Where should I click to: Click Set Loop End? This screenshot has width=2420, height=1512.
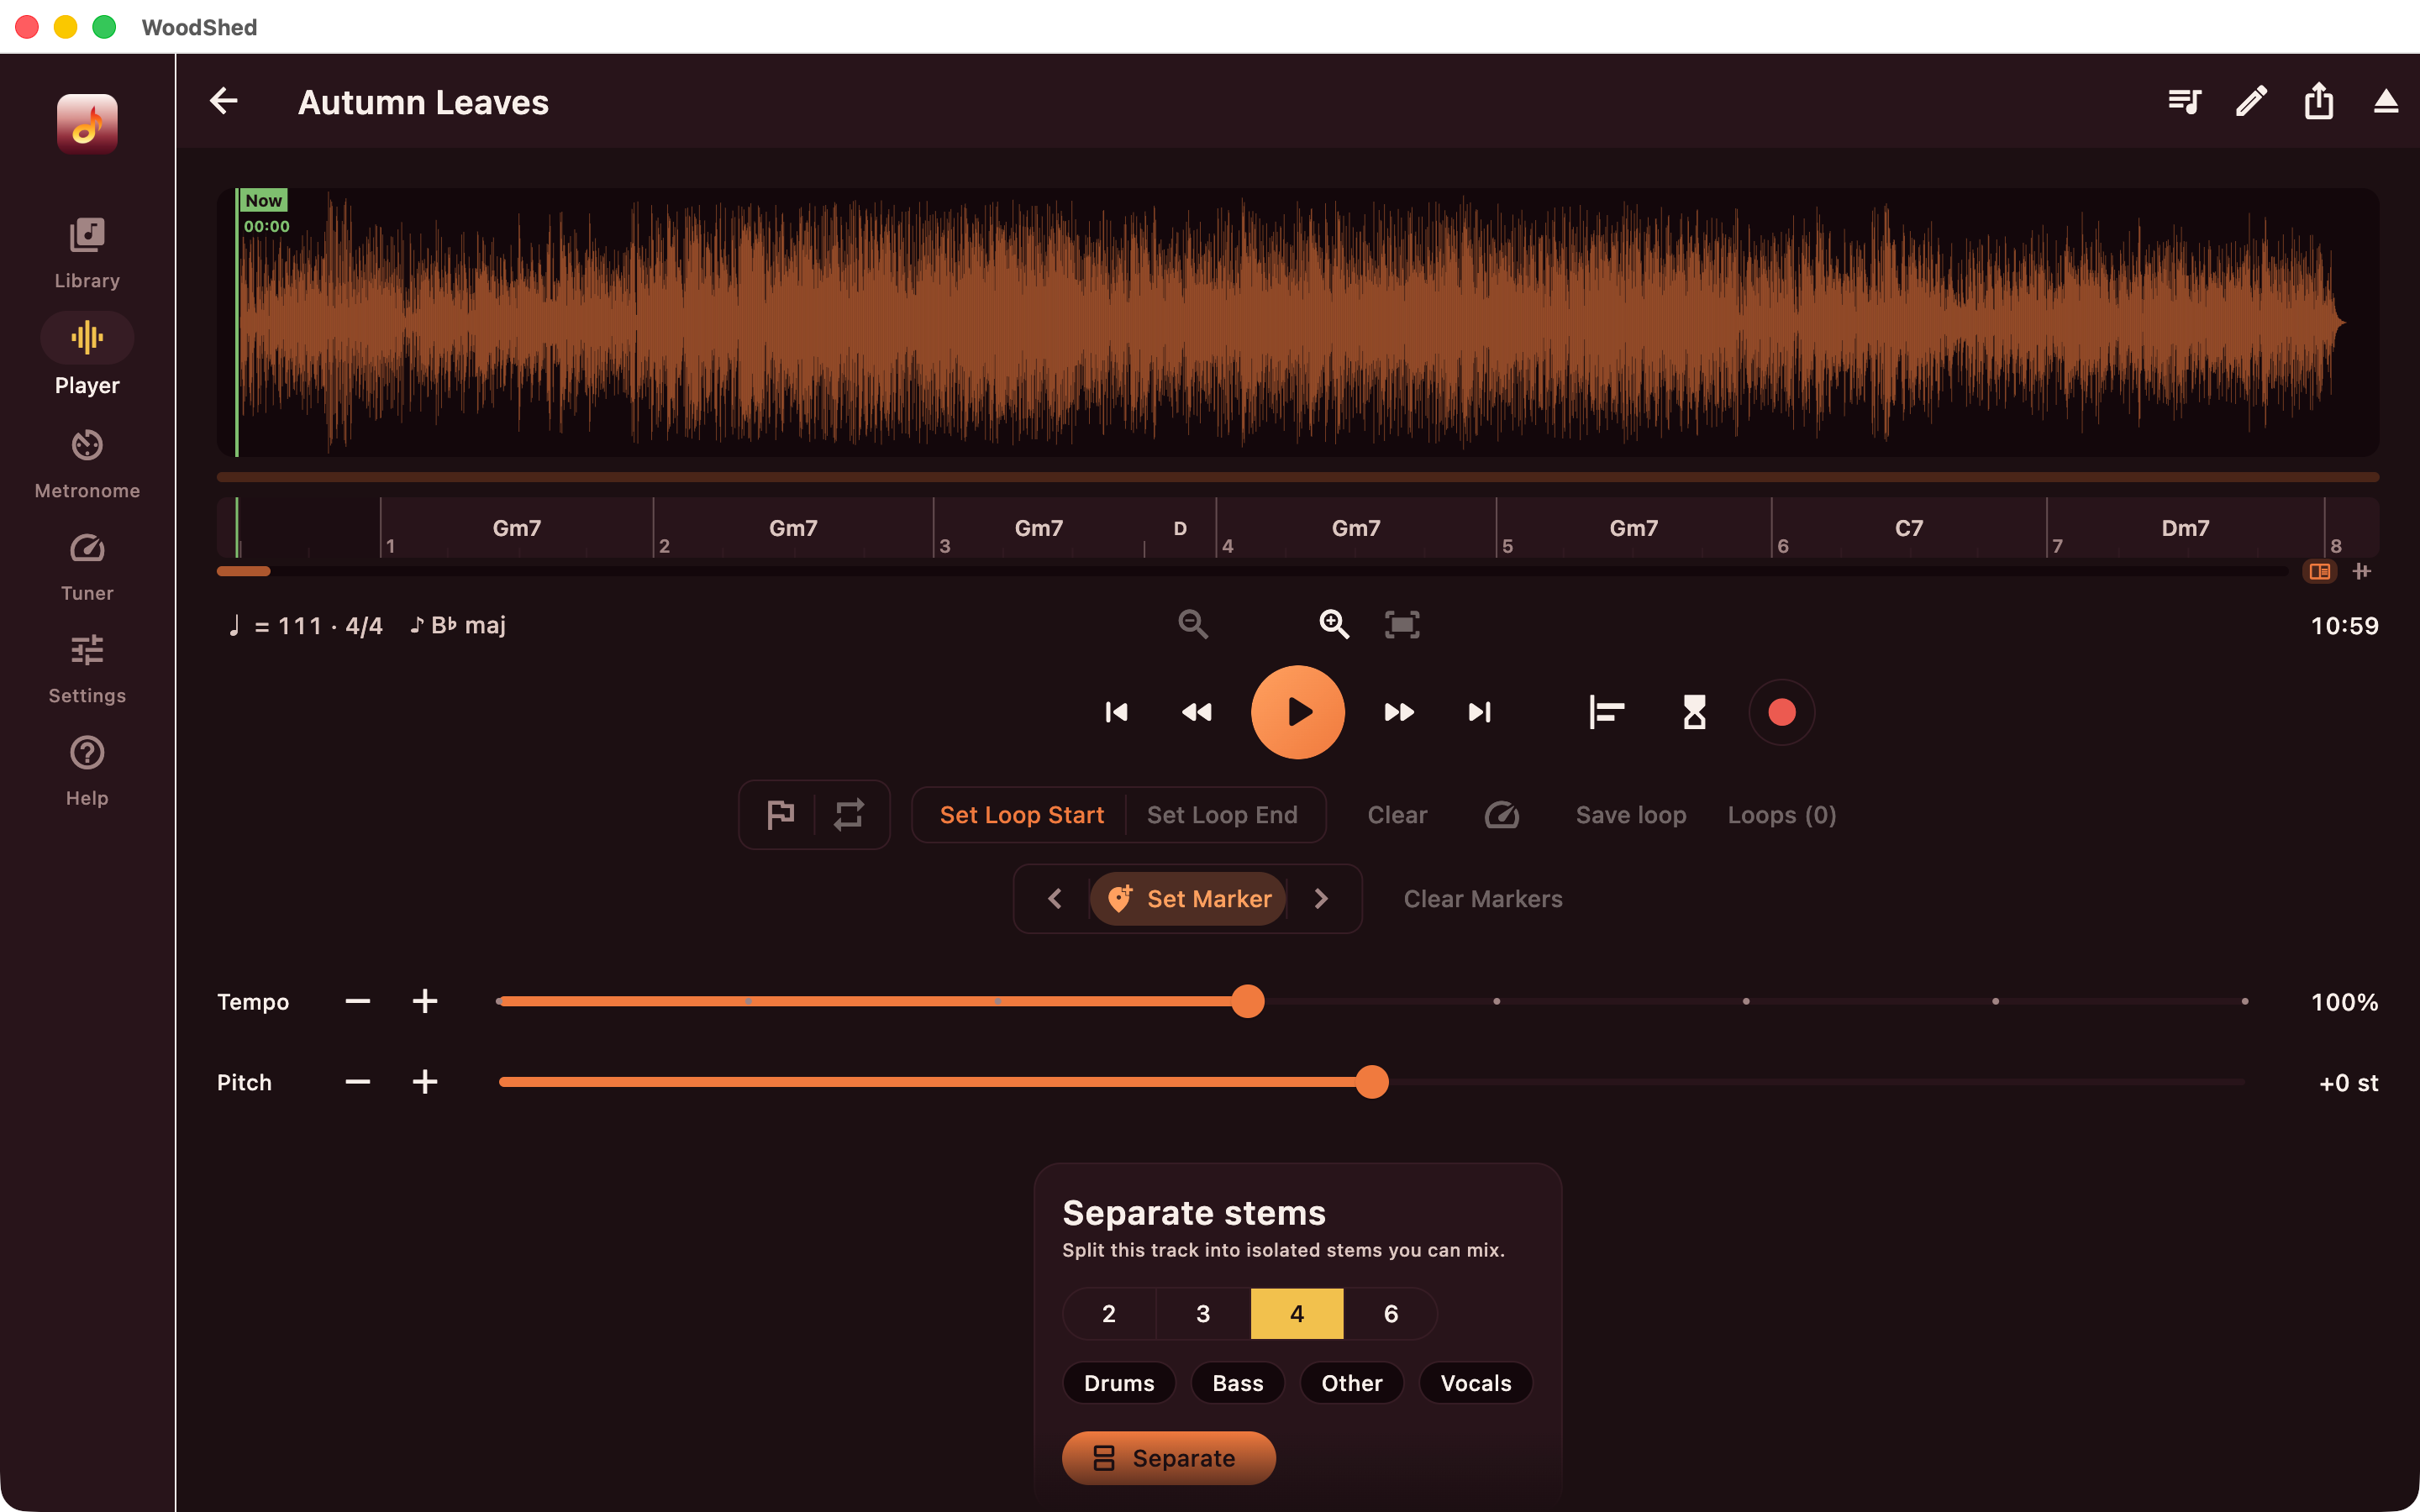click(1222, 815)
